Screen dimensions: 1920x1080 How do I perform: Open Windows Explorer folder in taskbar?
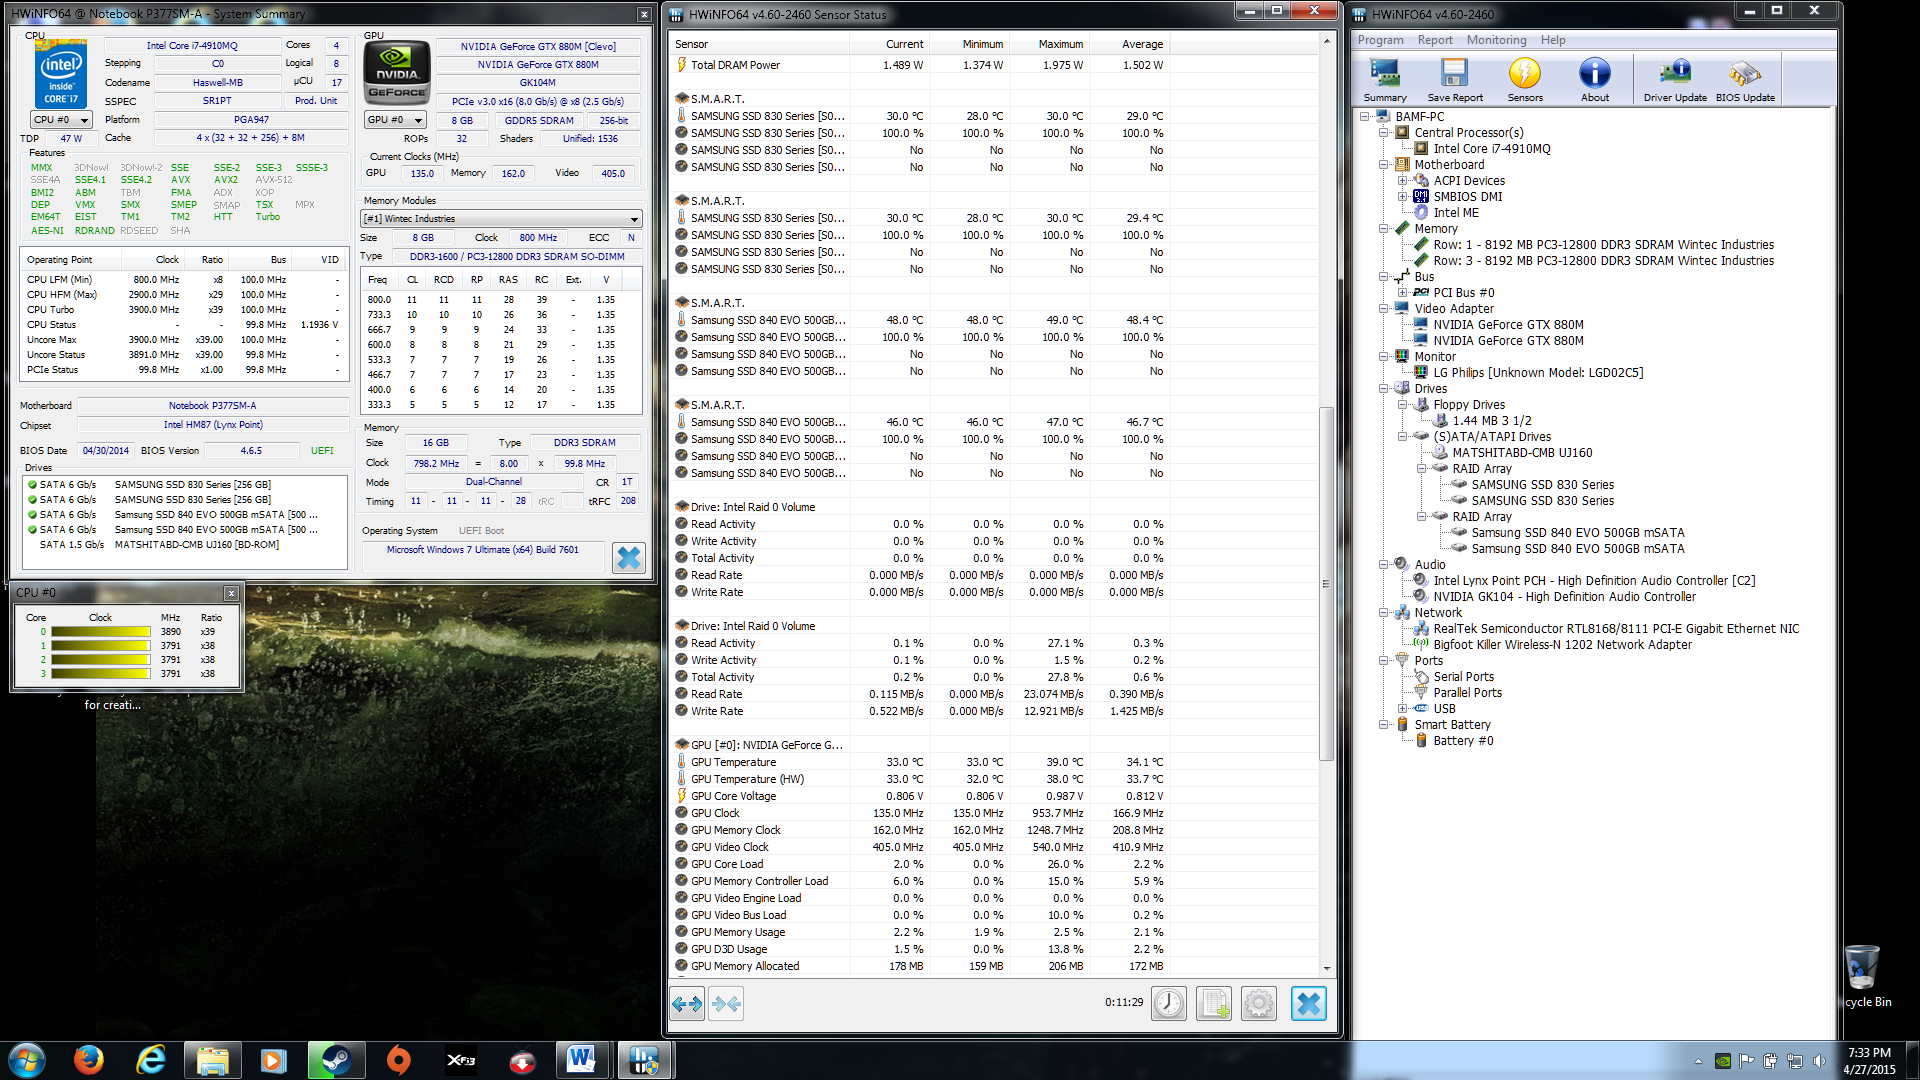point(213,1060)
